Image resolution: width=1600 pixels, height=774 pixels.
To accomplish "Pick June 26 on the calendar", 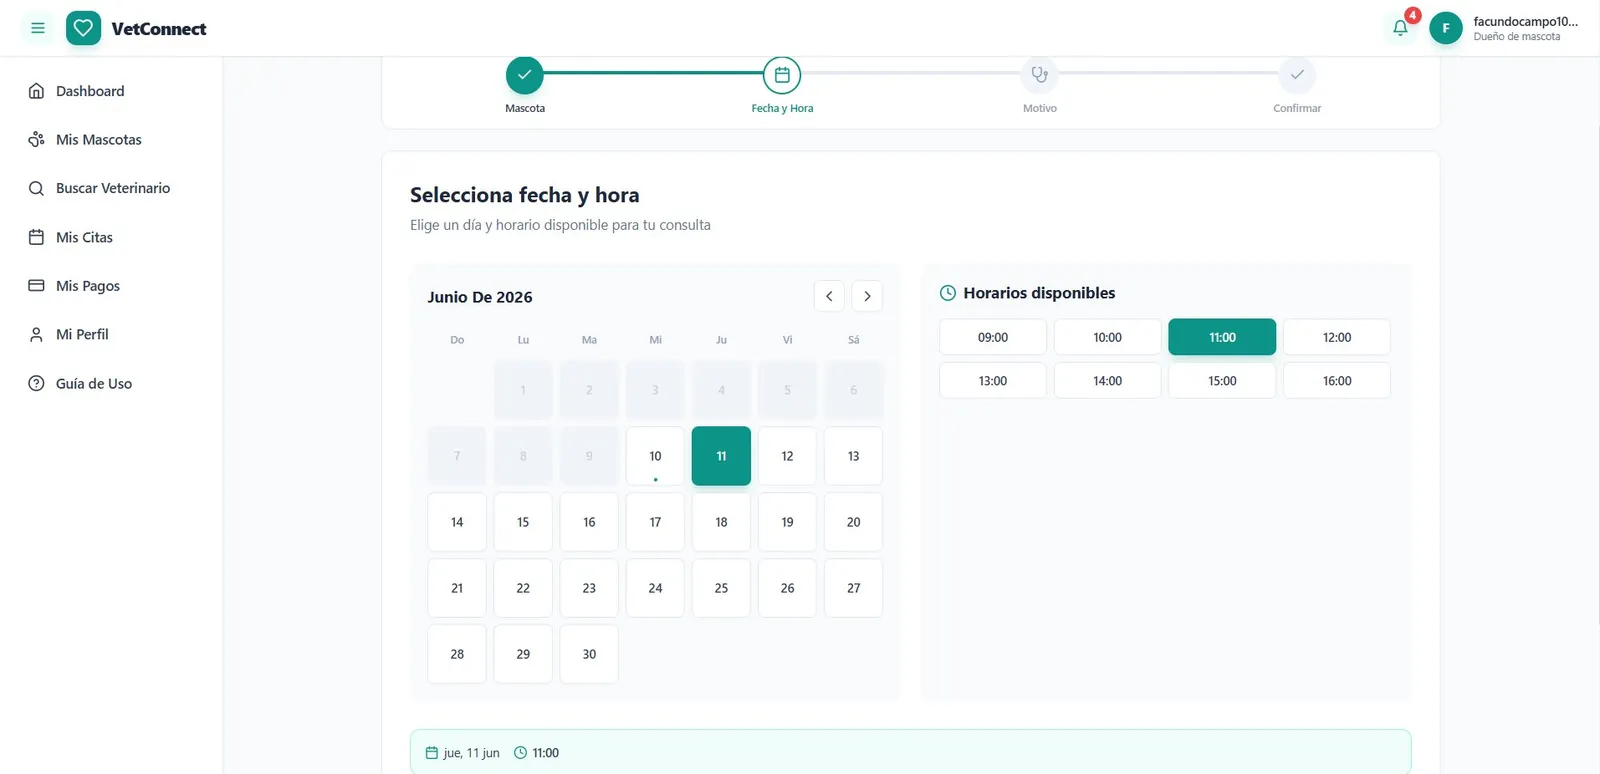I will point(787,588).
